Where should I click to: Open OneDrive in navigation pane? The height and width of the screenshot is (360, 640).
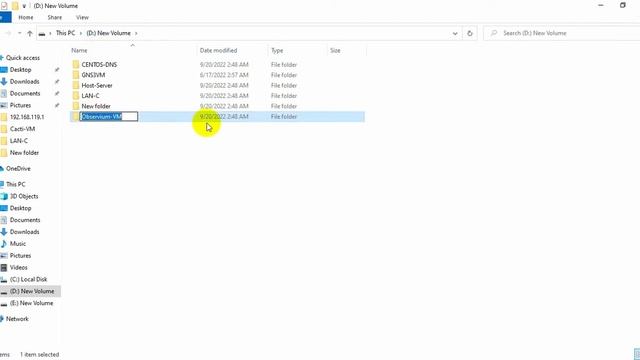click(x=18, y=169)
